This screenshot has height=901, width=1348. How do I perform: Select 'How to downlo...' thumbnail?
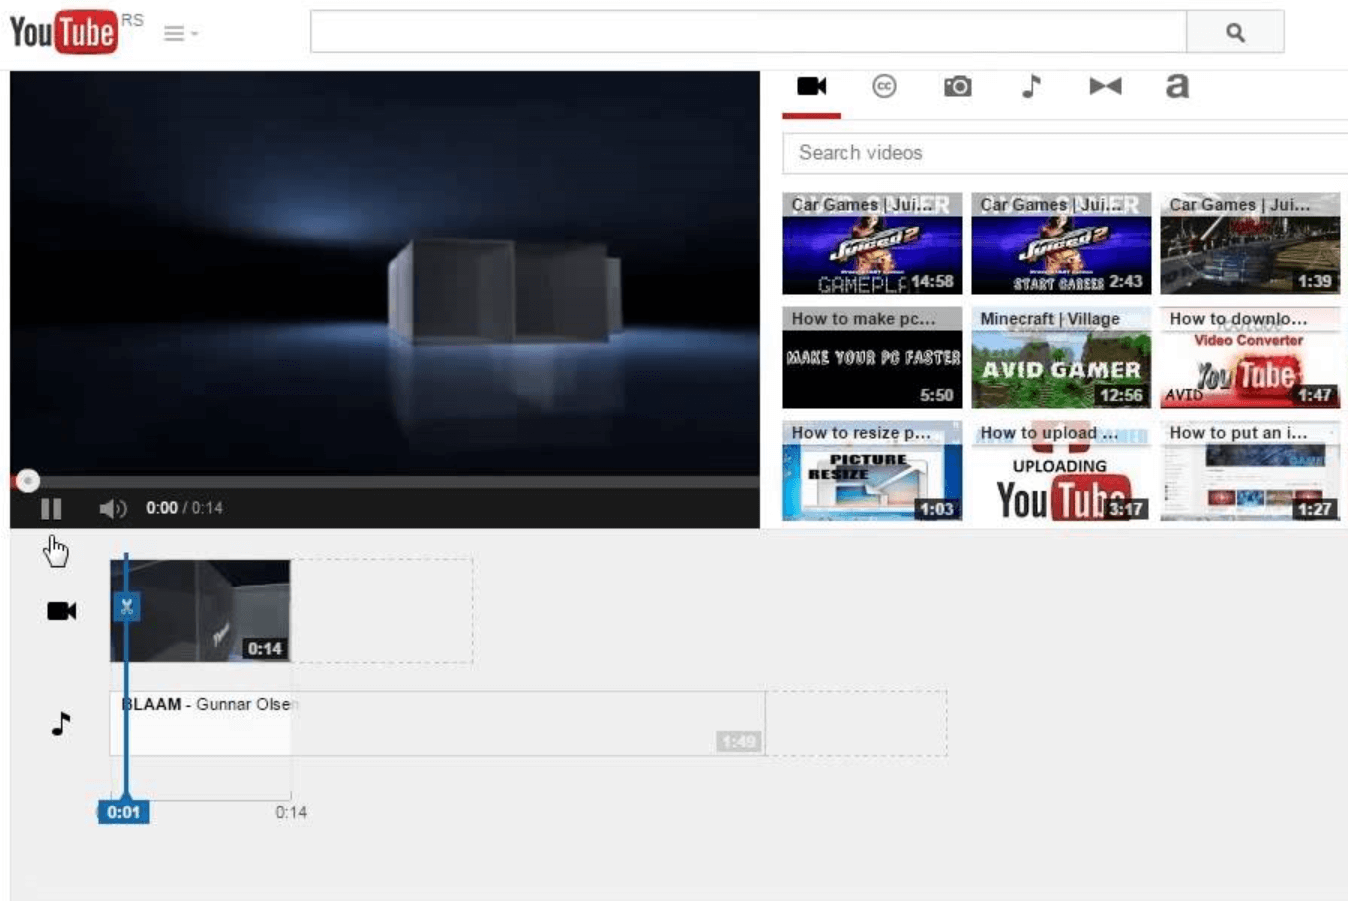click(1250, 358)
